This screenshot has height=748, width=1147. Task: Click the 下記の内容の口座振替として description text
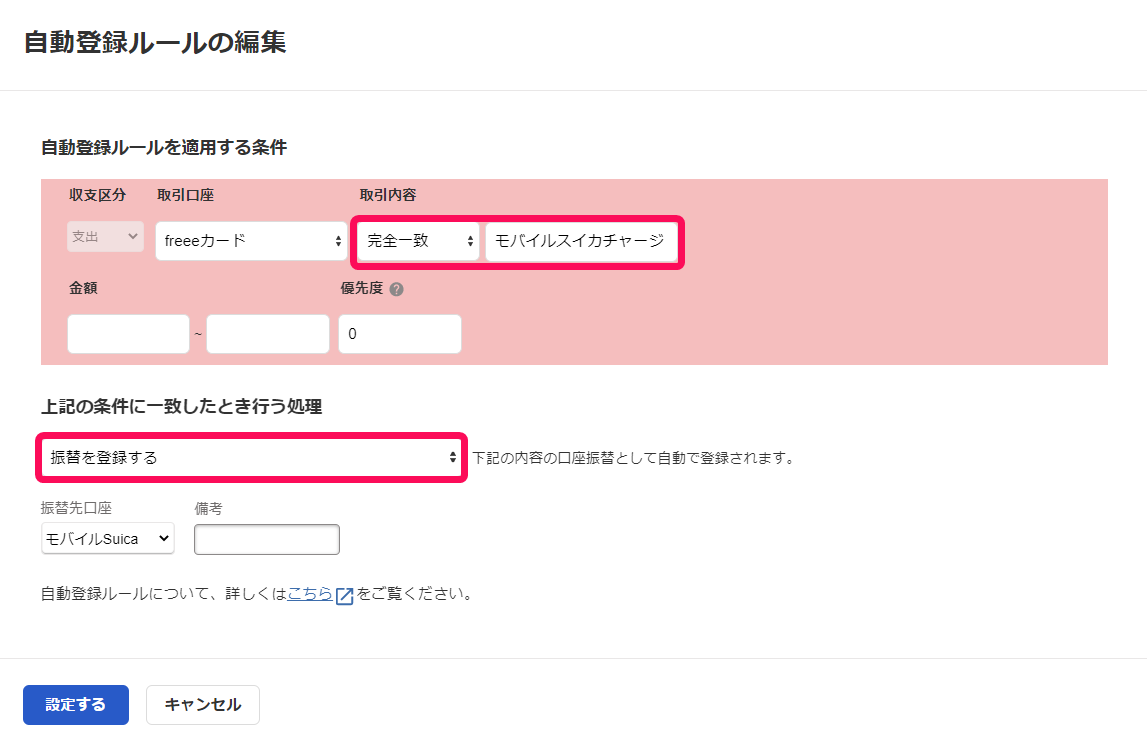[633, 458]
